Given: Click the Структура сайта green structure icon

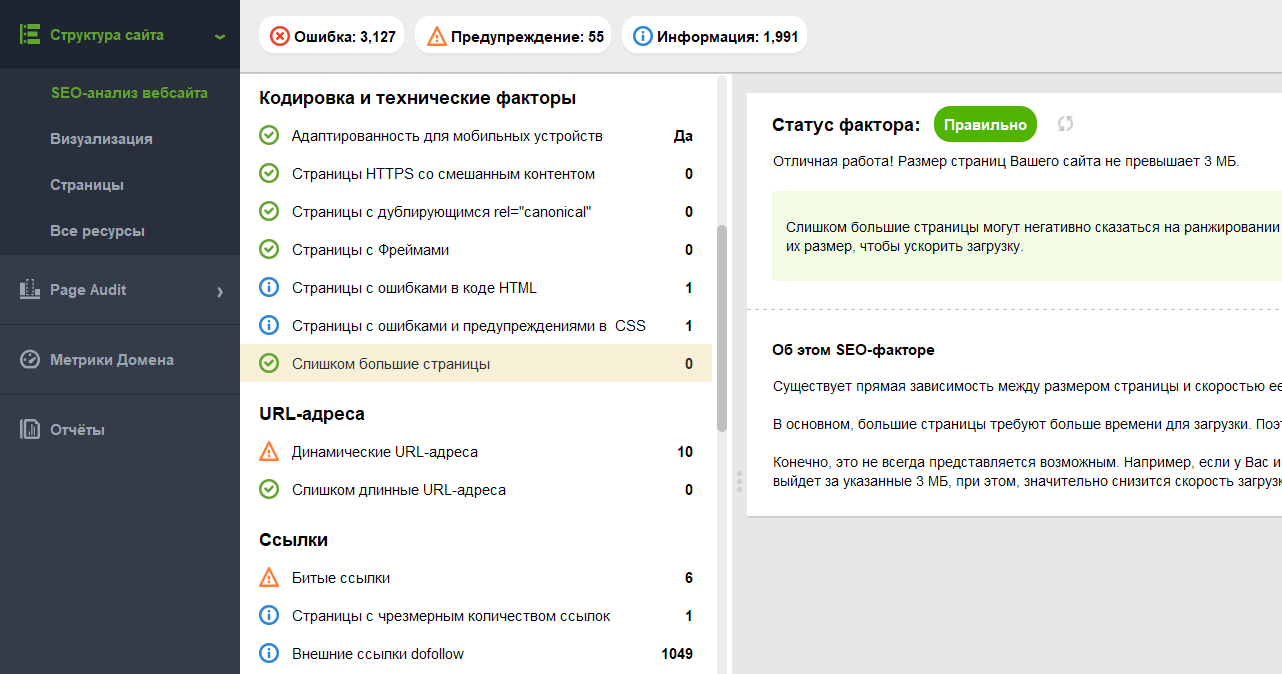Looking at the screenshot, I should (30, 34).
